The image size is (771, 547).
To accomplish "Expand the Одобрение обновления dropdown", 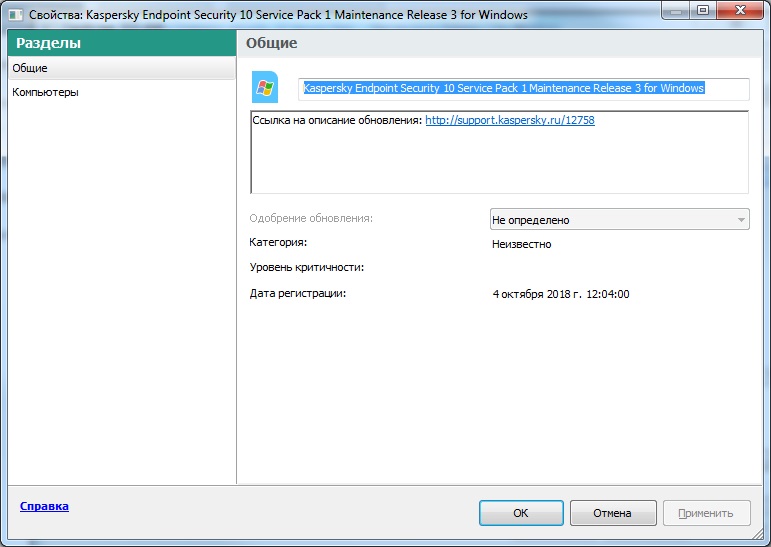I will click(620, 219).
